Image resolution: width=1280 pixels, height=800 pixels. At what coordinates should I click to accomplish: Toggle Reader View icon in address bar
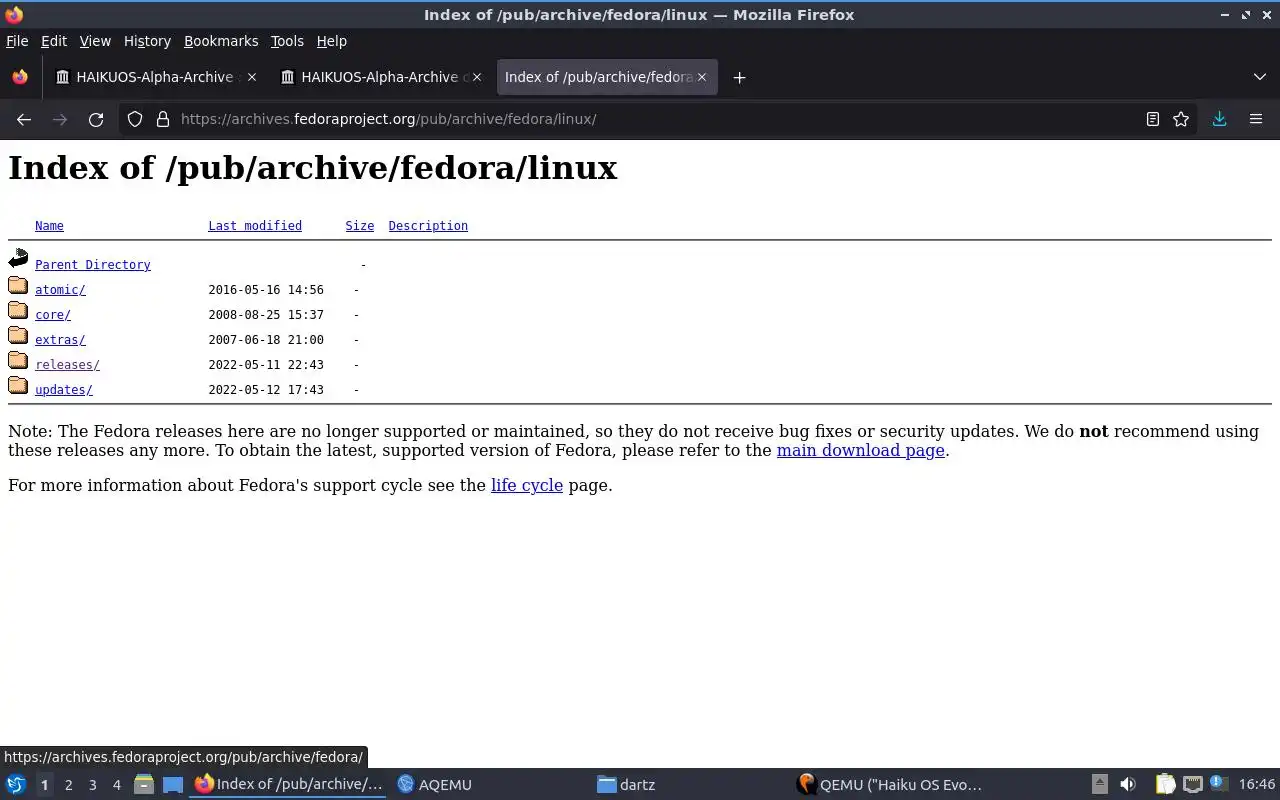[1153, 119]
